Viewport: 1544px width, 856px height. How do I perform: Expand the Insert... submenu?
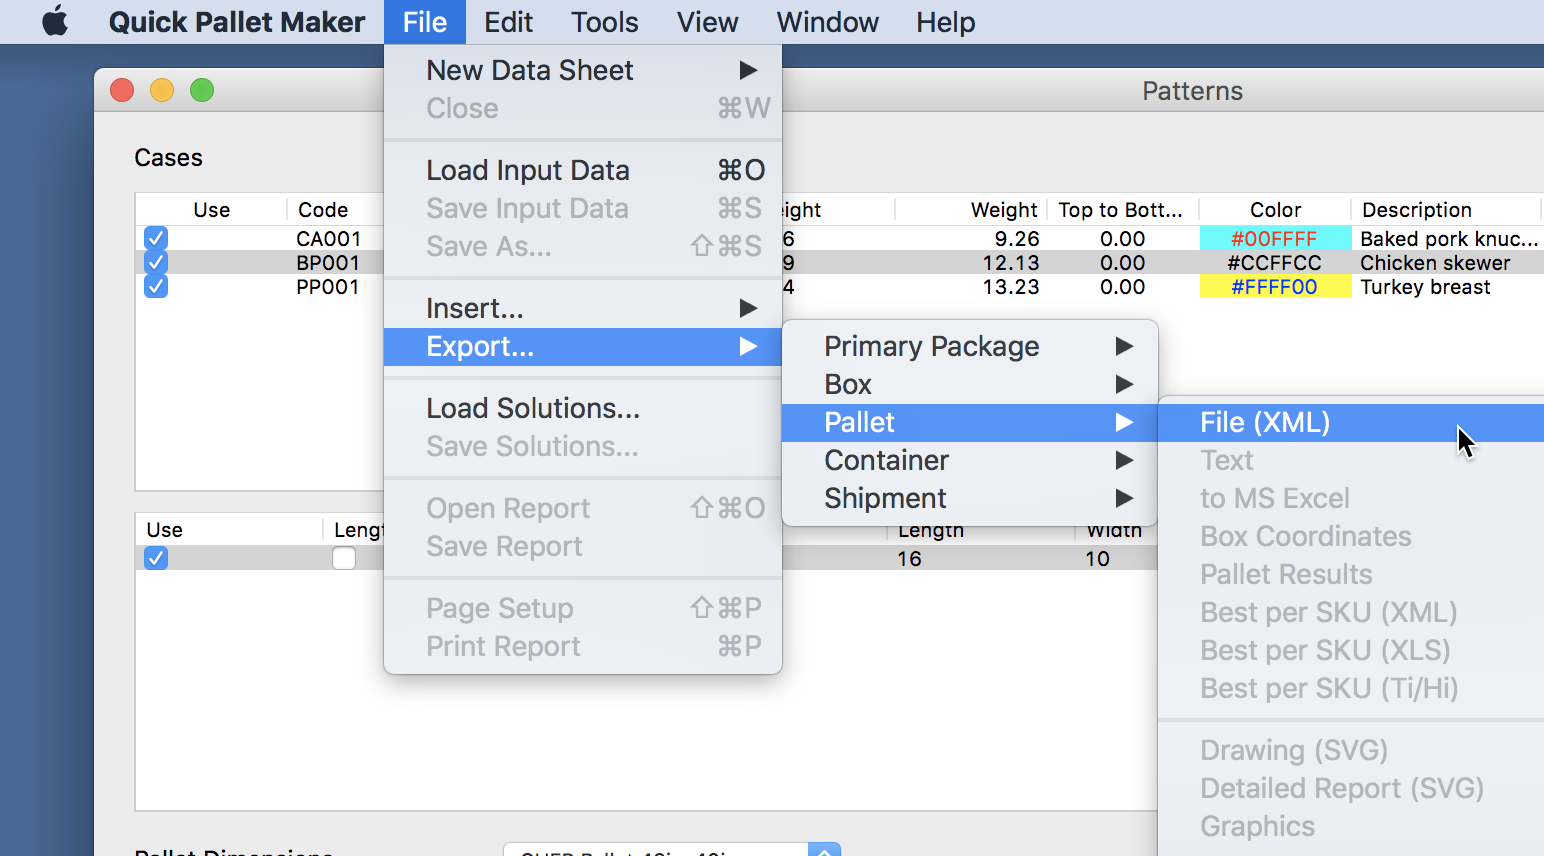tap(583, 308)
